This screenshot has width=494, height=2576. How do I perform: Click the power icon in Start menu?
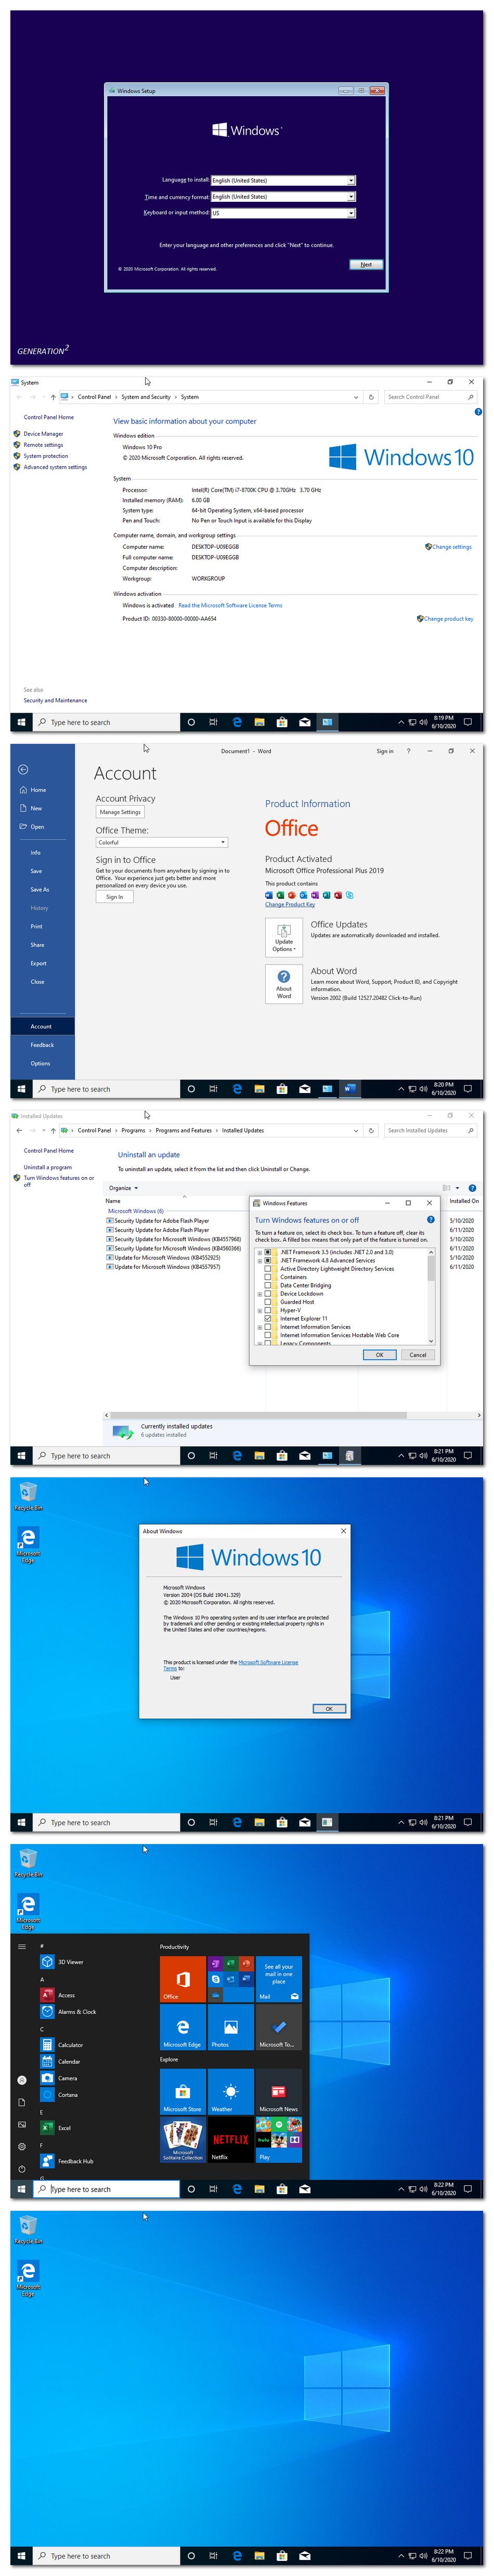(x=22, y=2169)
